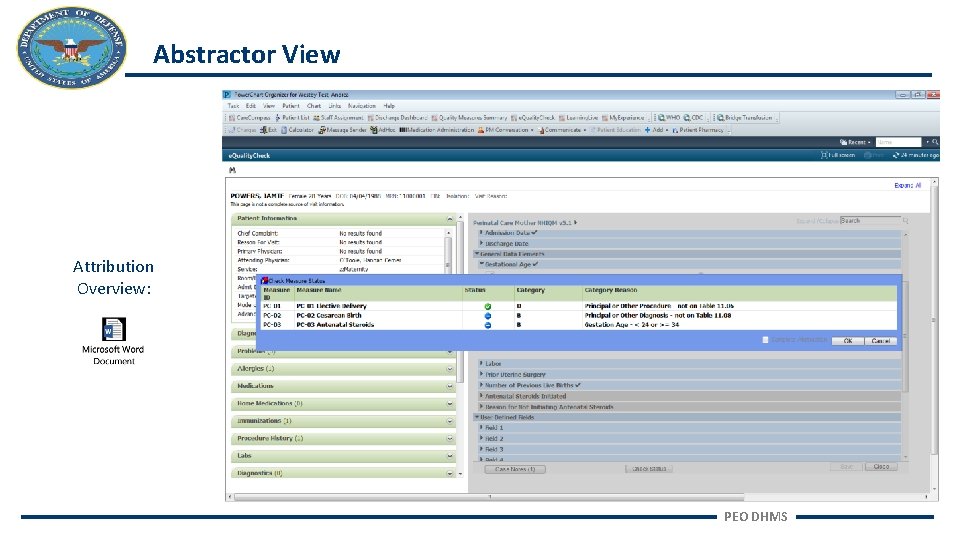Open the embedded Microsoft Word Document icon

(114, 329)
